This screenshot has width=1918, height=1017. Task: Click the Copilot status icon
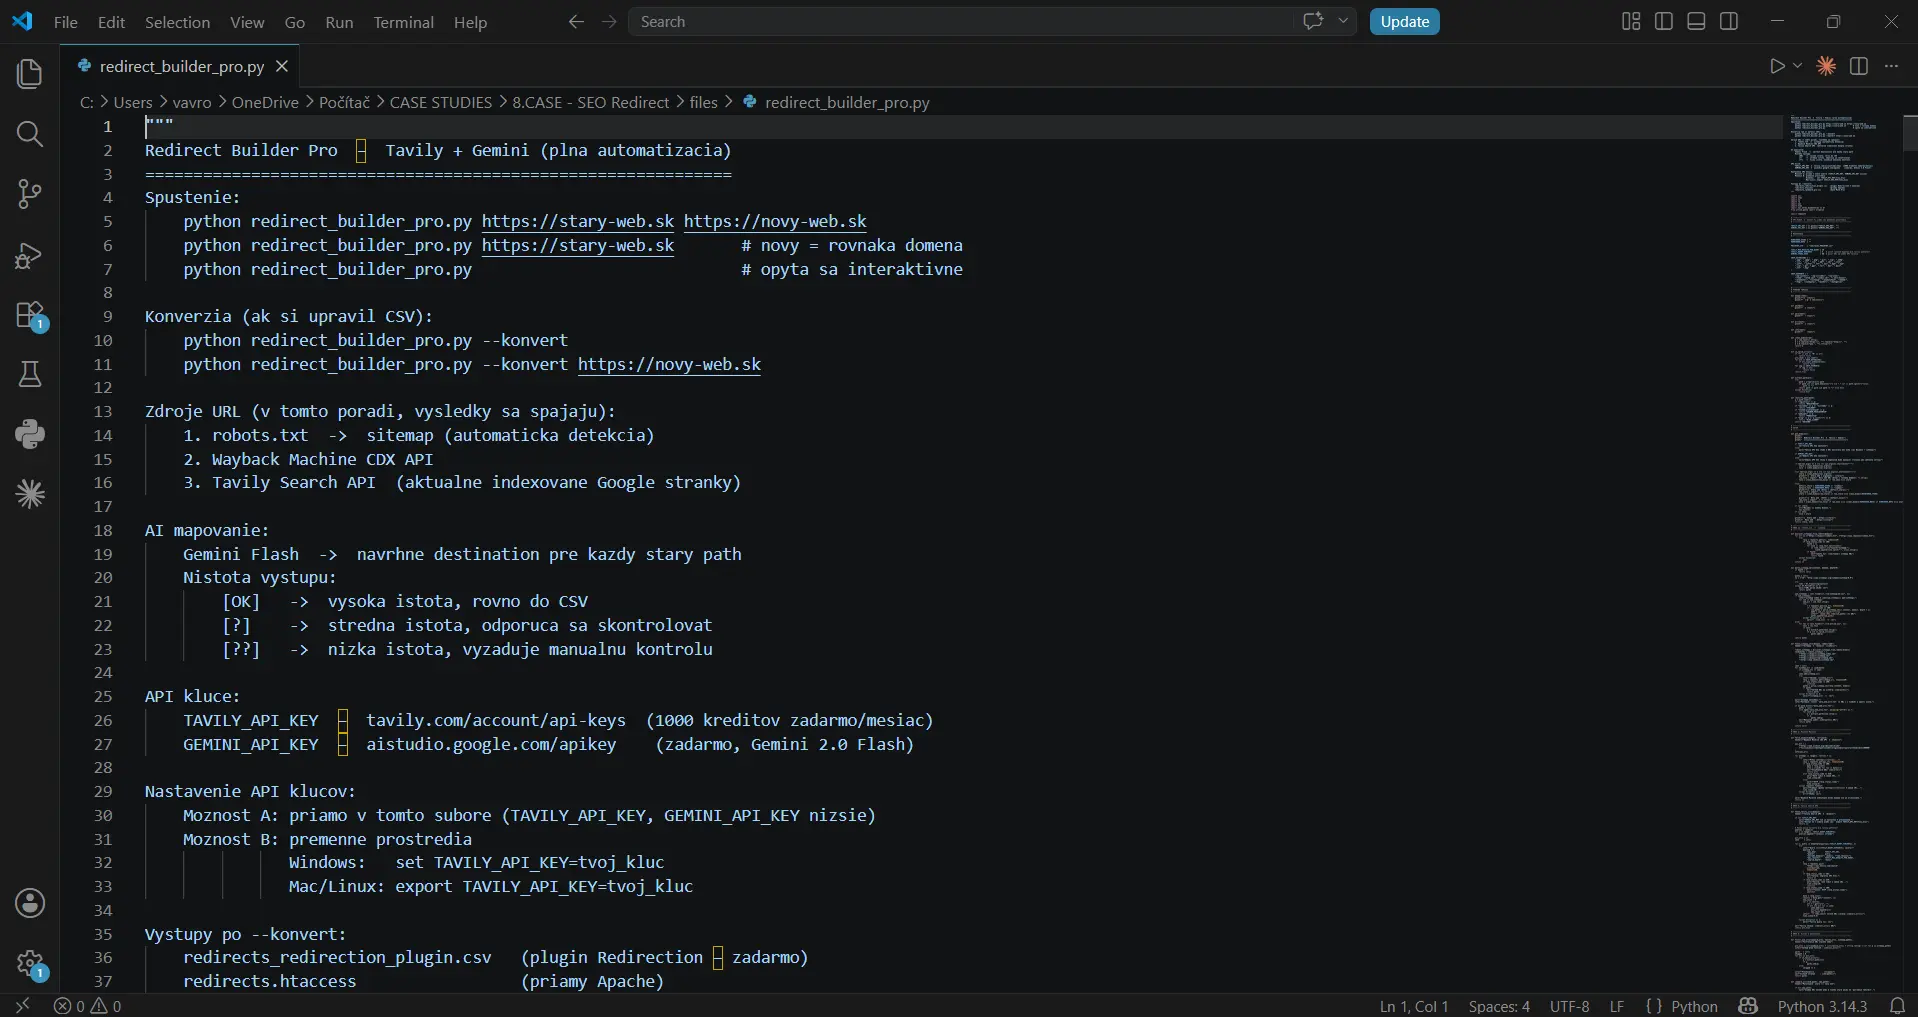1748,1006
